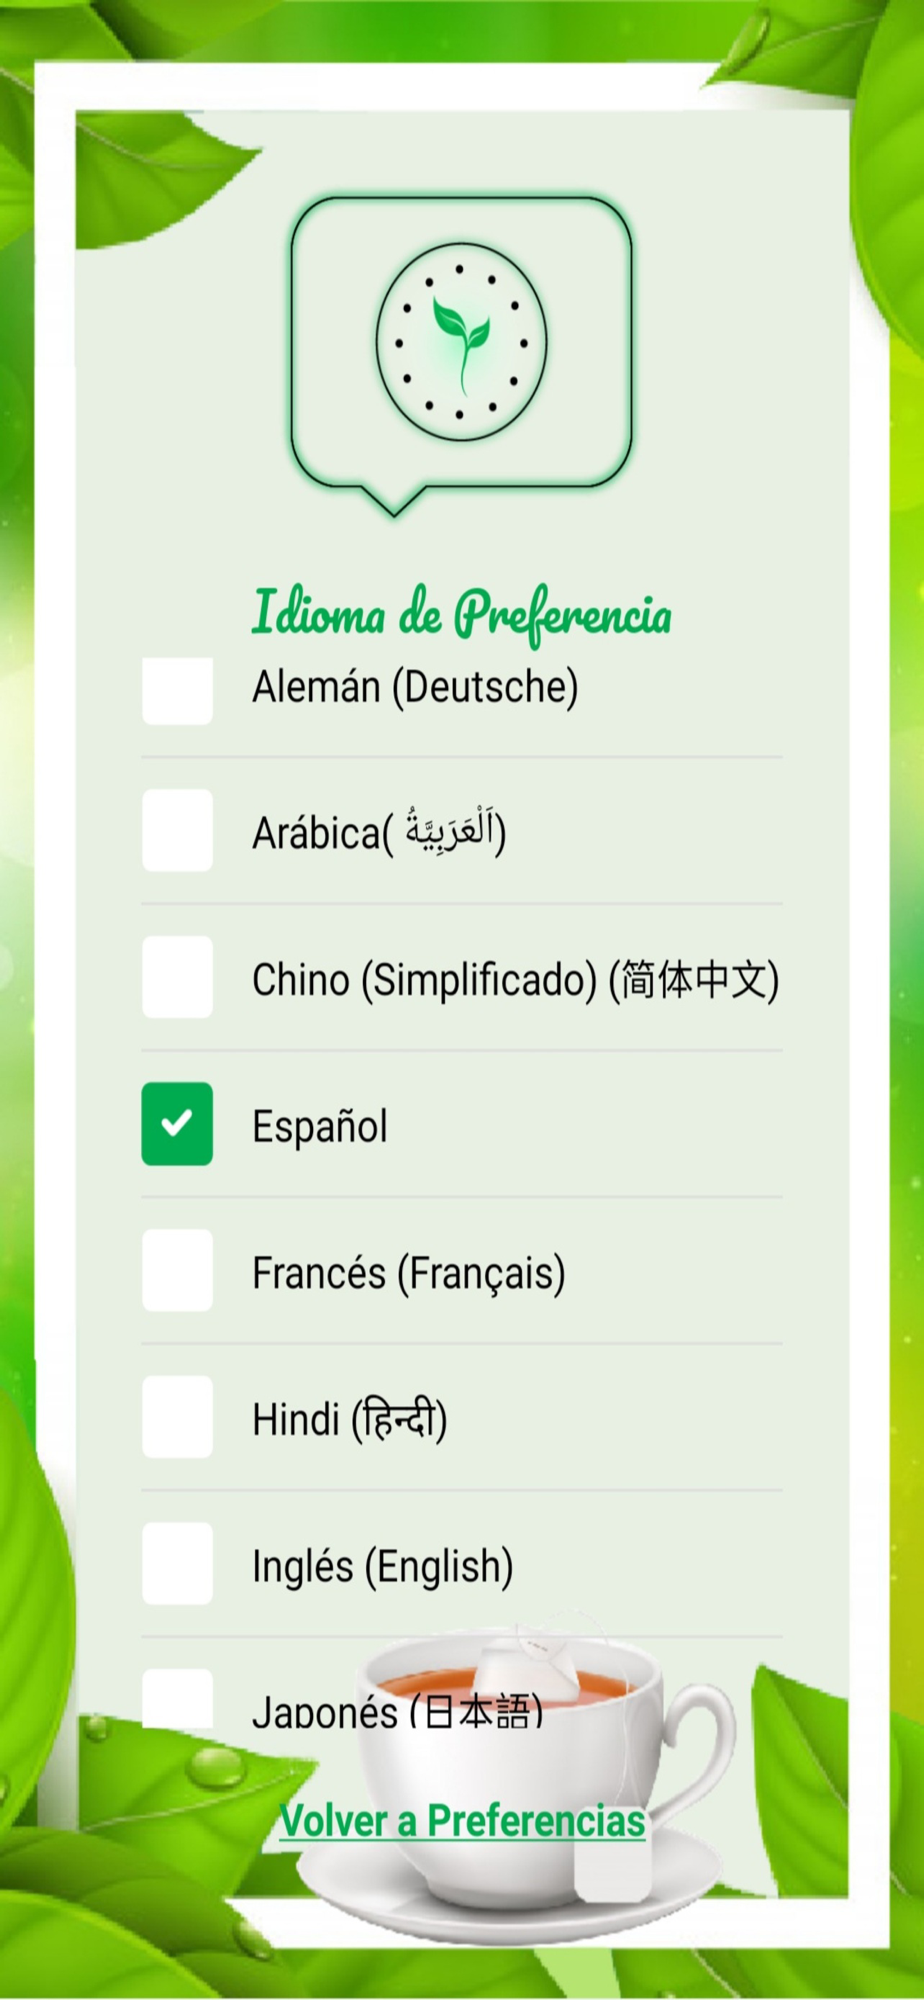Pick the Francés (Français) label text
The width and height of the screenshot is (924, 2000).
[x=409, y=1274]
